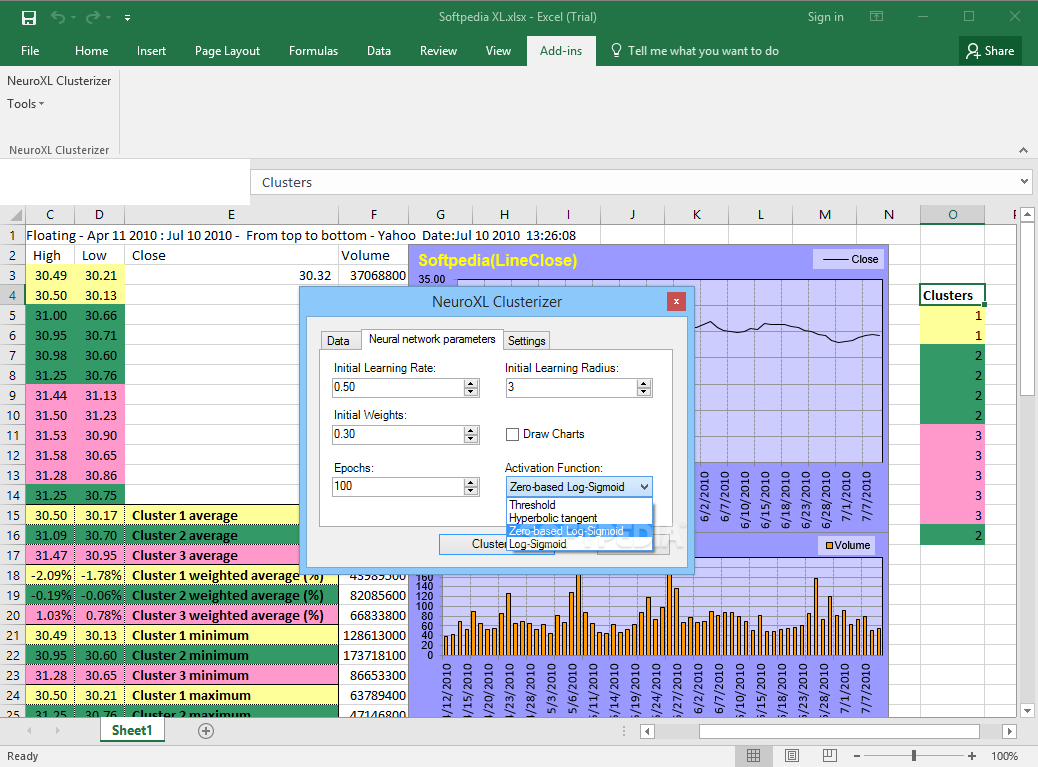Switch to Page Break Preview icon
Image resolution: width=1038 pixels, height=767 pixels.
(829, 756)
